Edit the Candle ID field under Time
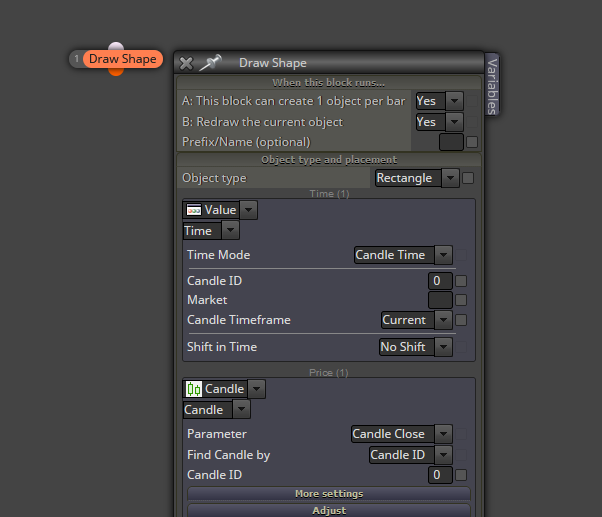This screenshot has height=517, width=602. click(x=440, y=281)
